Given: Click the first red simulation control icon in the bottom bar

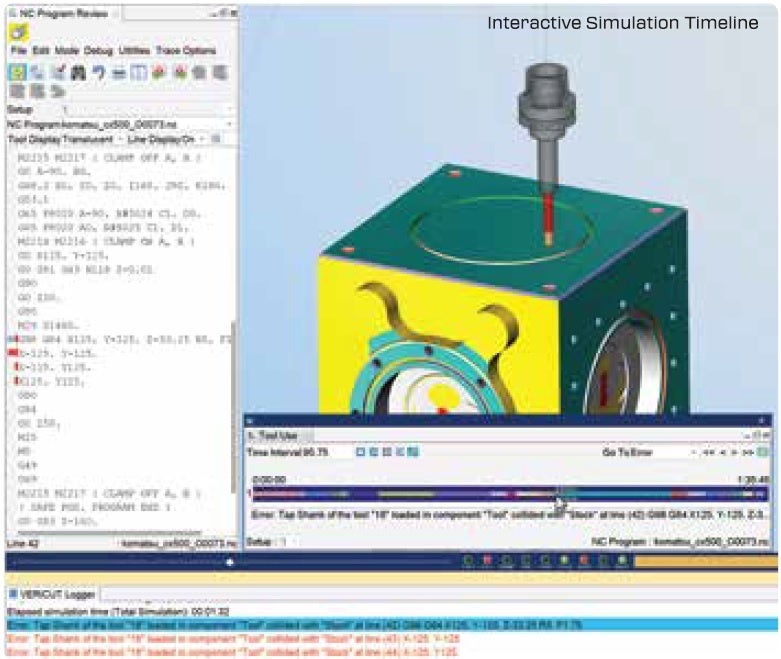Looking at the screenshot, I should tap(487, 561).
